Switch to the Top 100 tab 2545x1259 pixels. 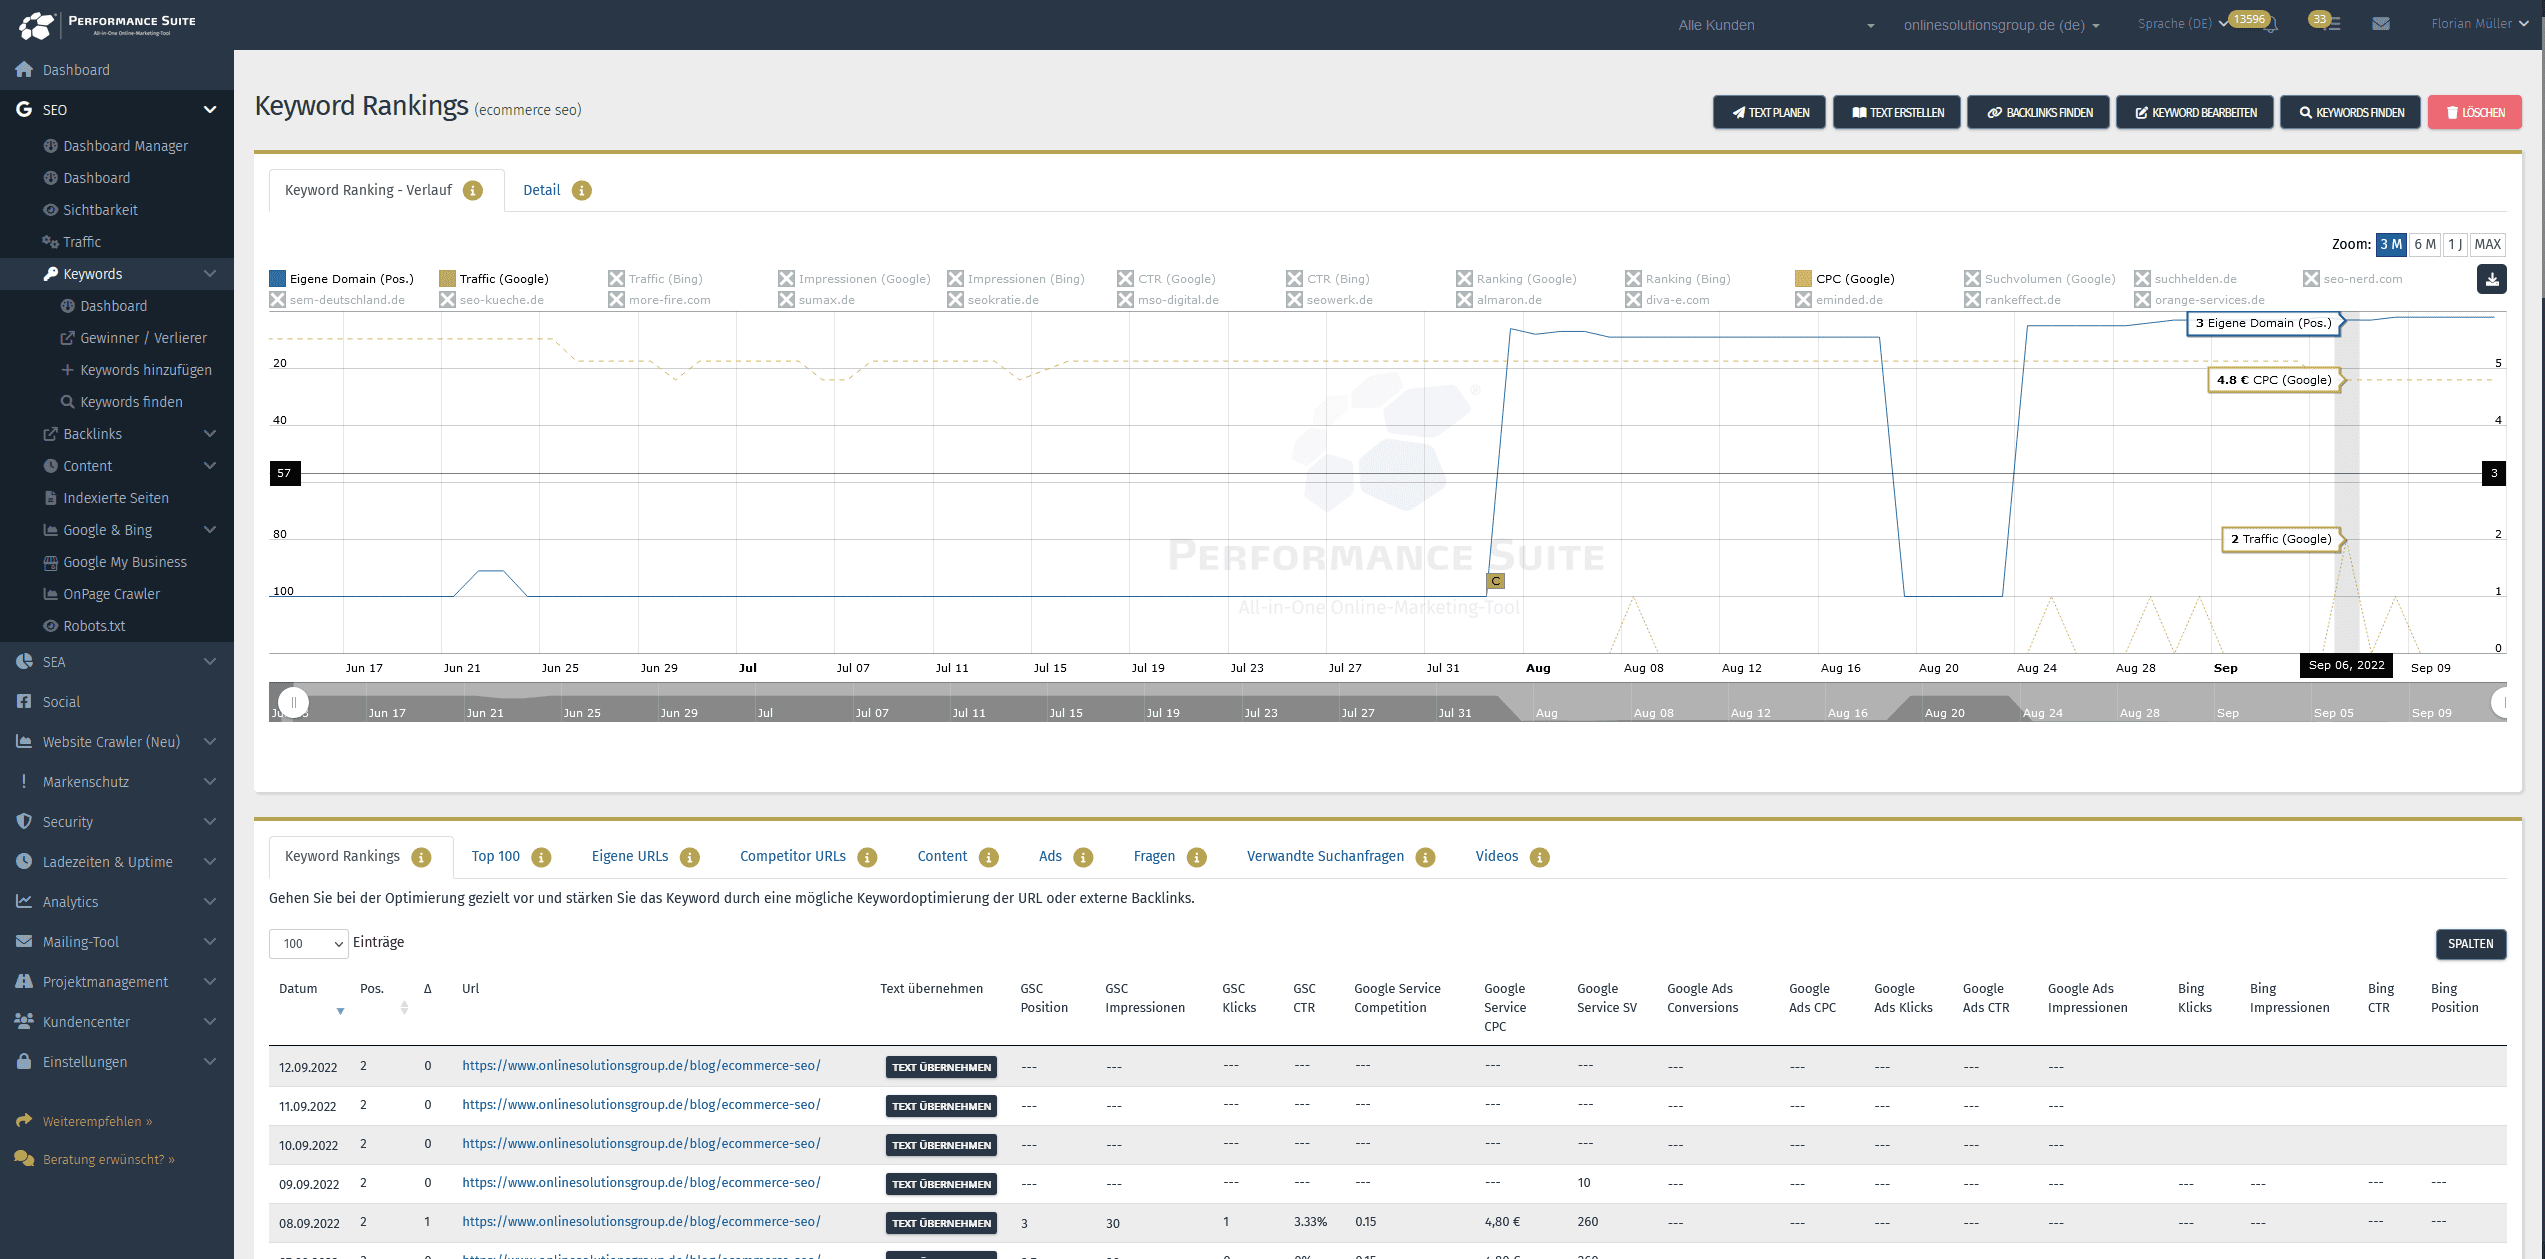click(x=495, y=856)
